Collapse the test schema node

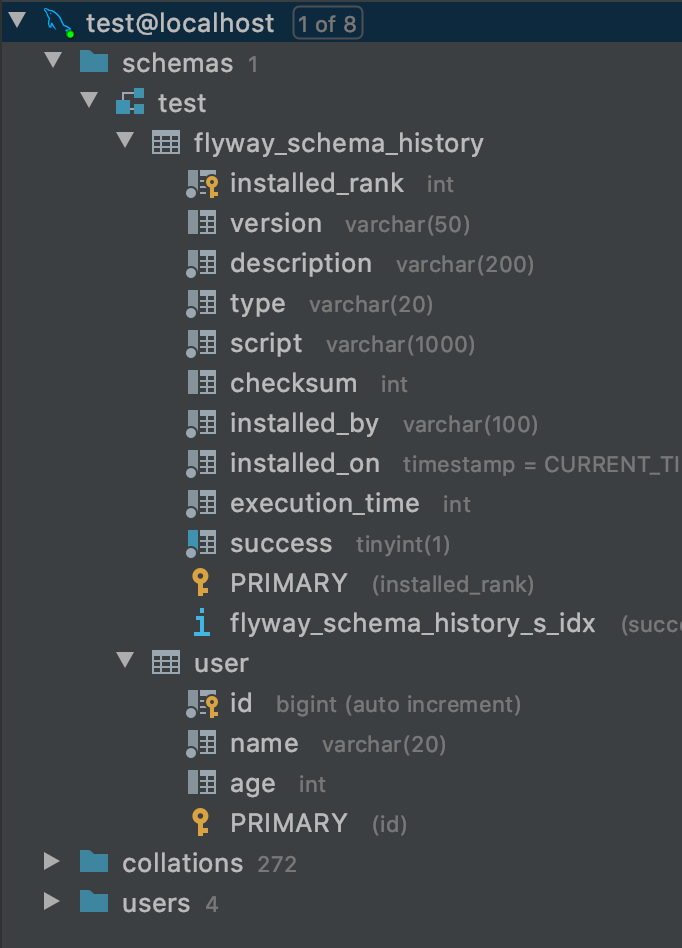click(x=89, y=101)
